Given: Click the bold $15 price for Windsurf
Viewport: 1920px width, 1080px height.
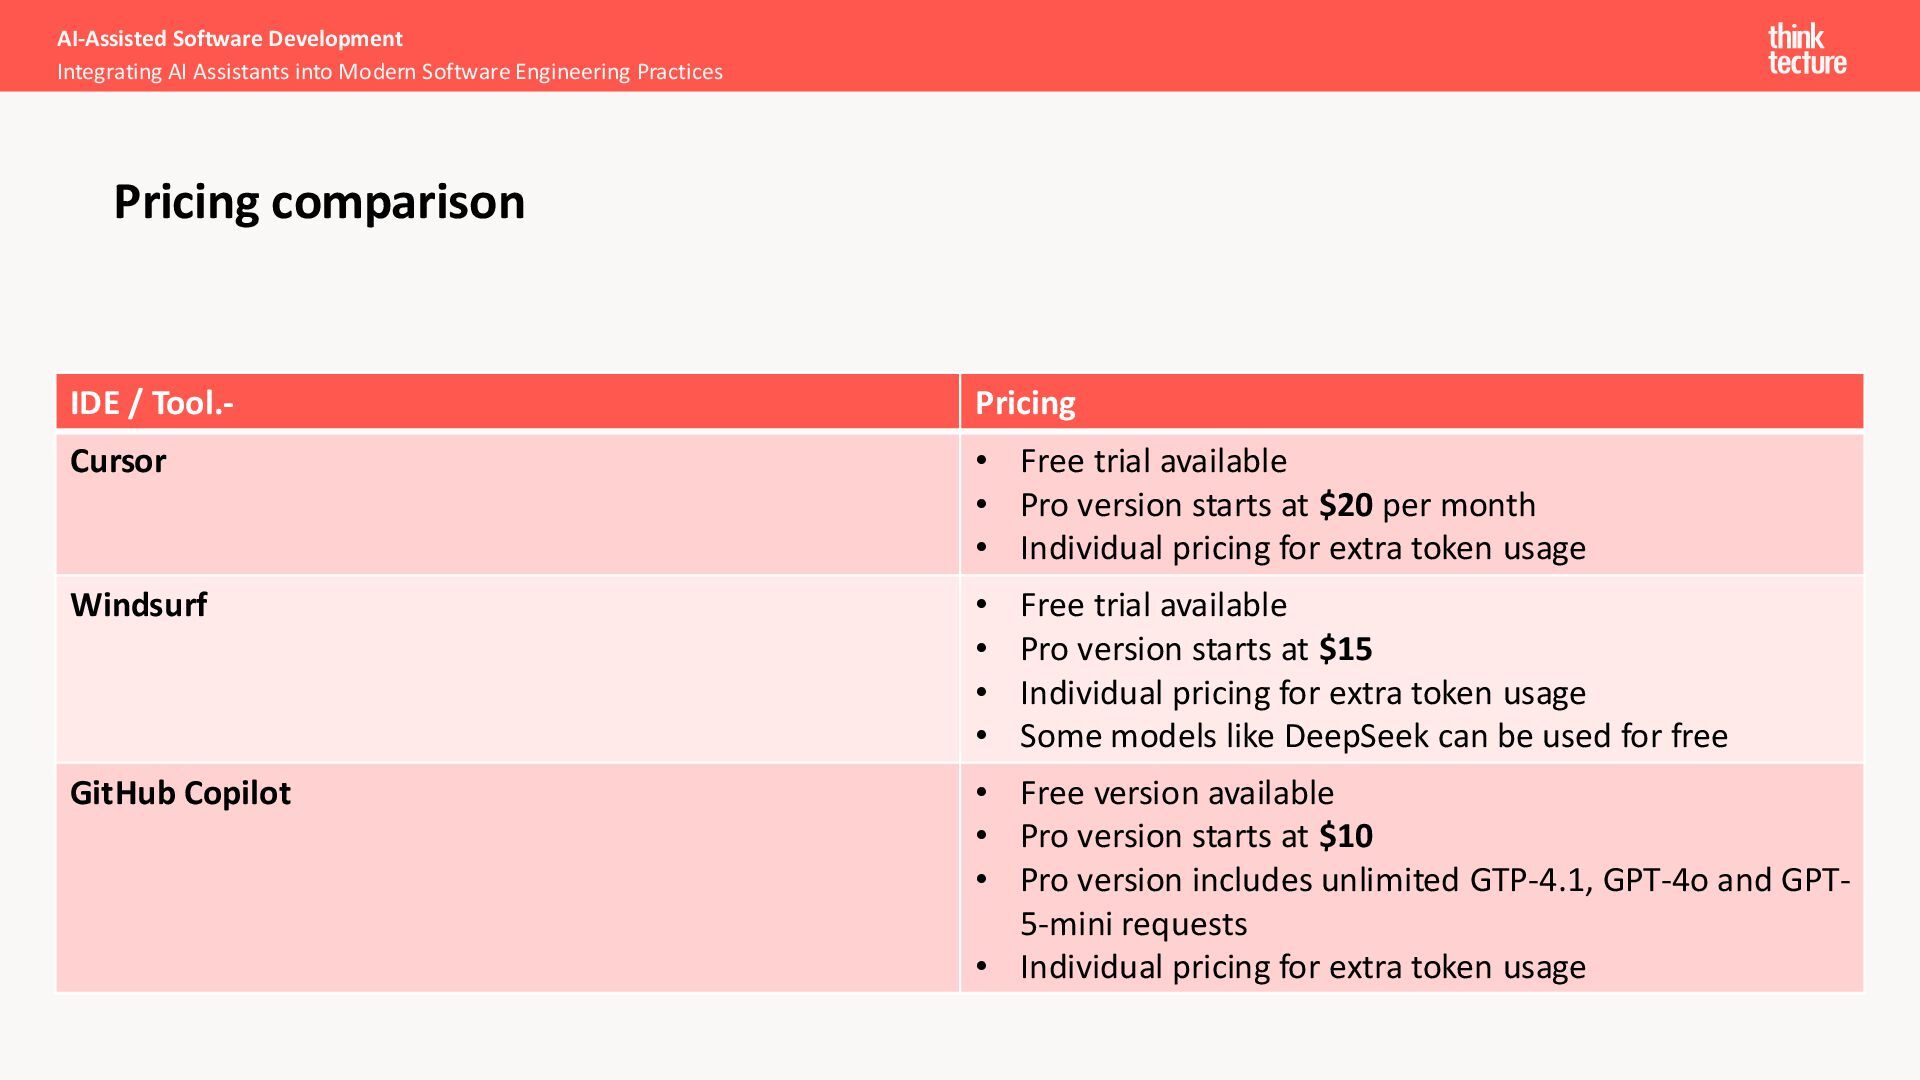Looking at the screenshot, I should point(1345,649).
